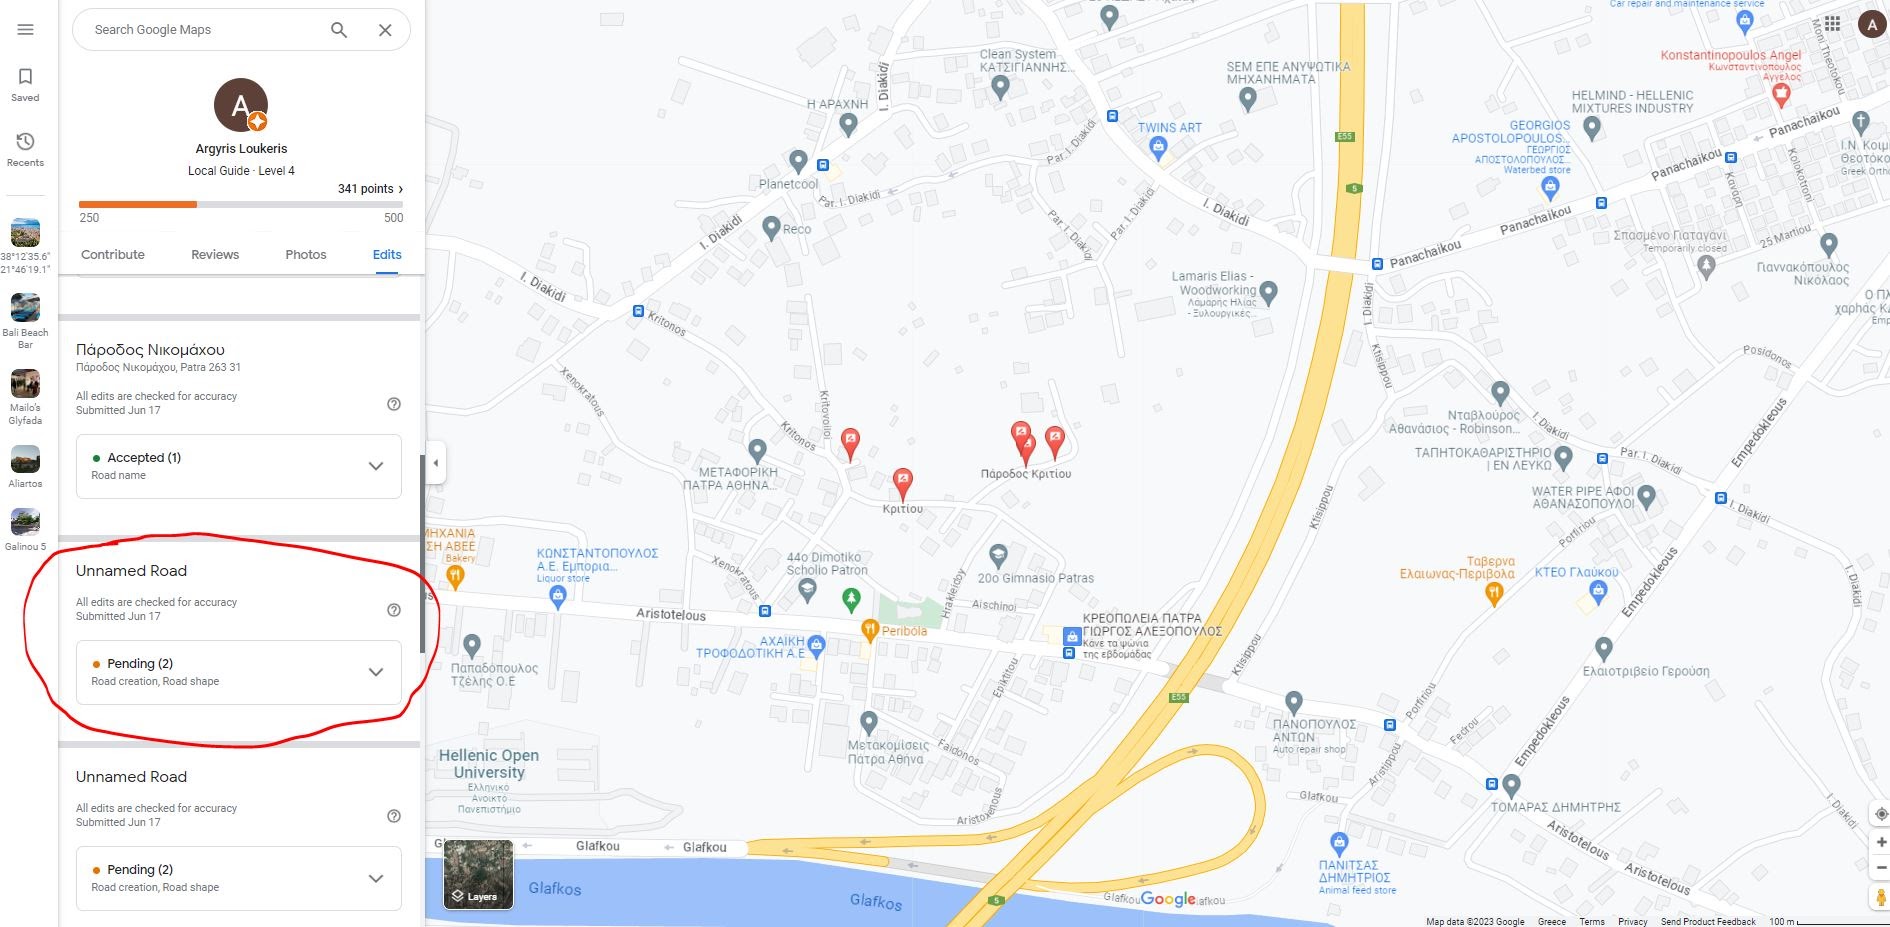This screenshot has width=1890, height=927.
Task: Click help icon for Πάροδος Νικομάχου edit
Action: tap(394, 404)
